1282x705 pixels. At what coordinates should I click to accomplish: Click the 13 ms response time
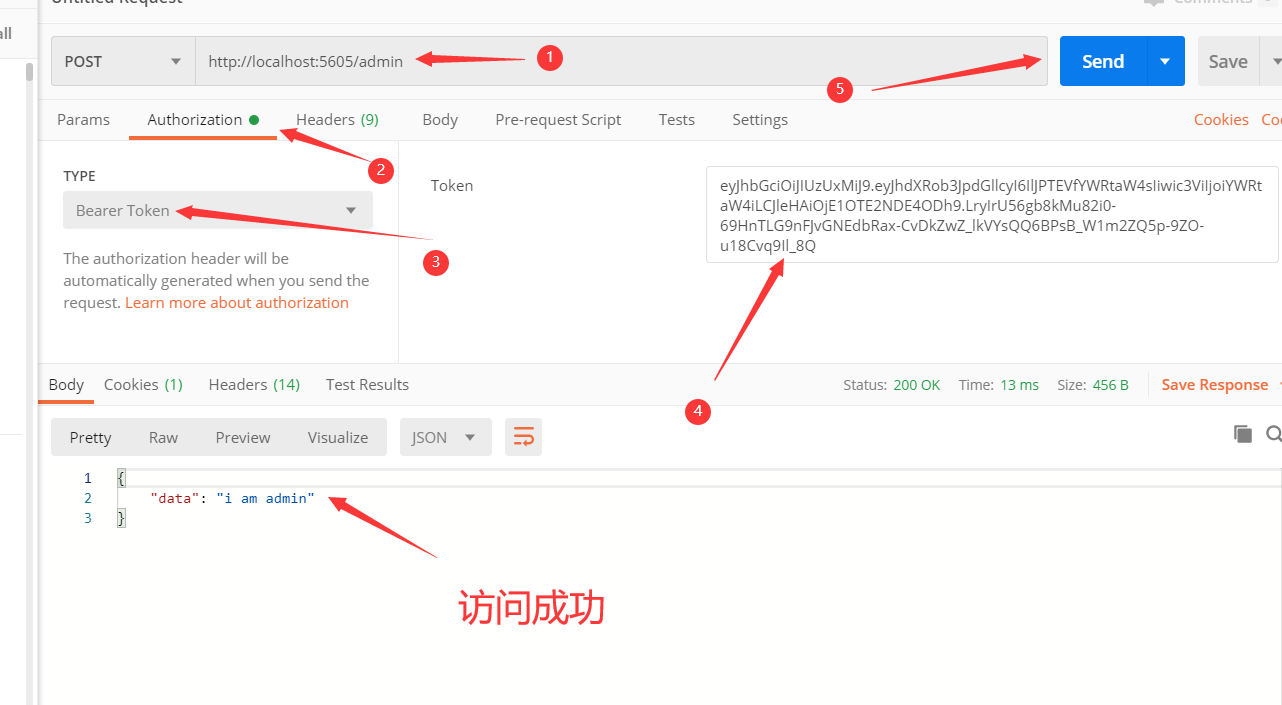click(1019, 384)
